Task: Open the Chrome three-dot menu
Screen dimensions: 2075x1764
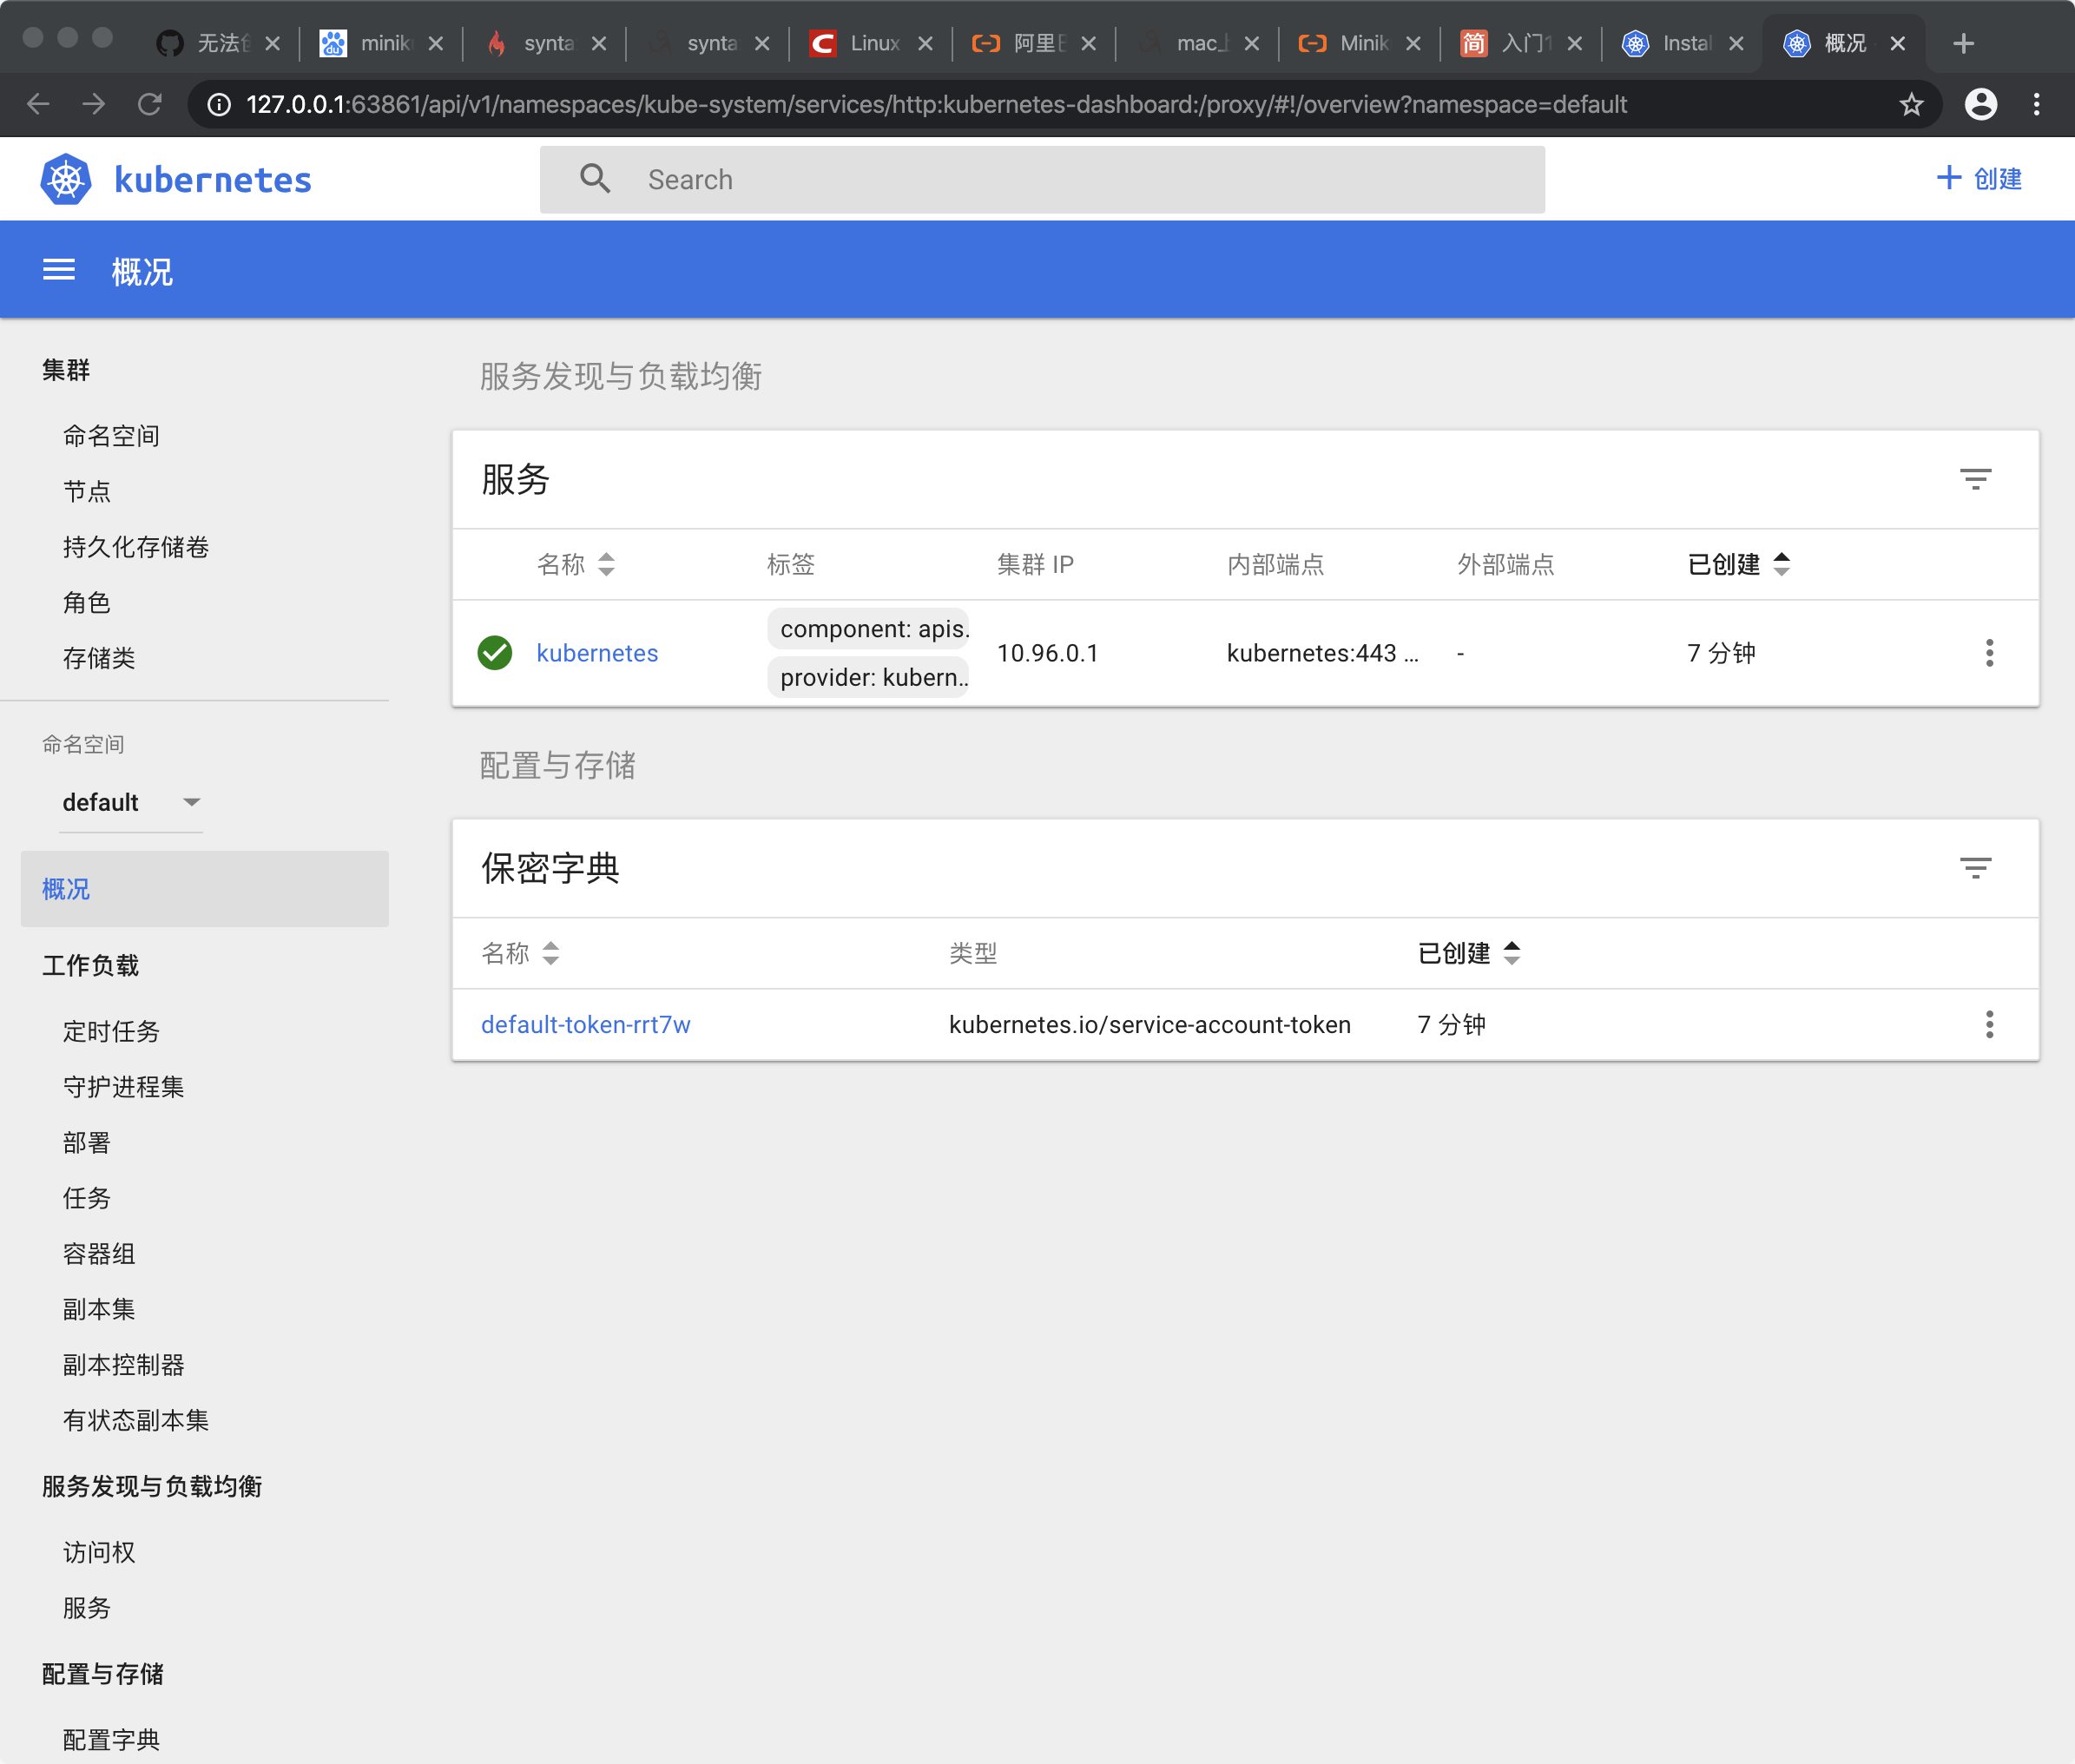Action: tap(2036, 104)
